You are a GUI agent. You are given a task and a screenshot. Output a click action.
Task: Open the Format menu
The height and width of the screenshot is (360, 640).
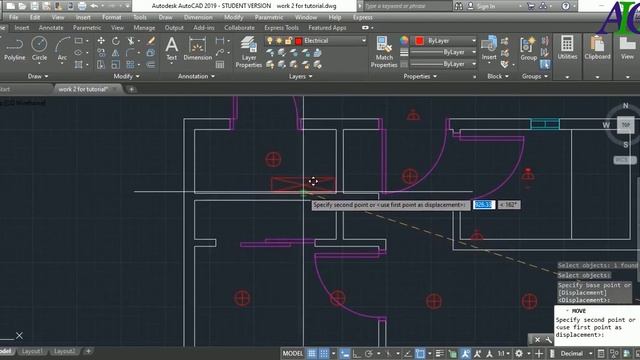[x=111, y=17]
